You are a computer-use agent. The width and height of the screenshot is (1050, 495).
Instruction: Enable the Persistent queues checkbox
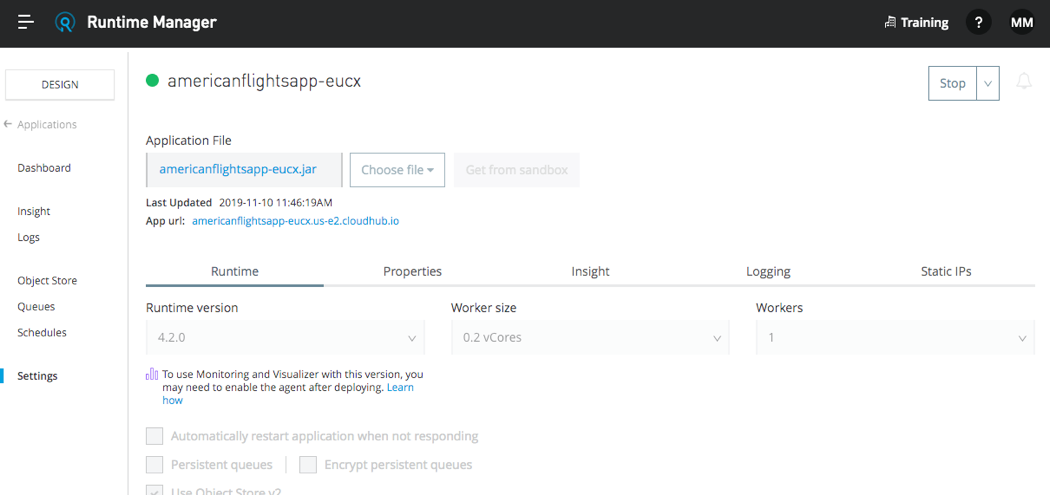click(155, 464)
